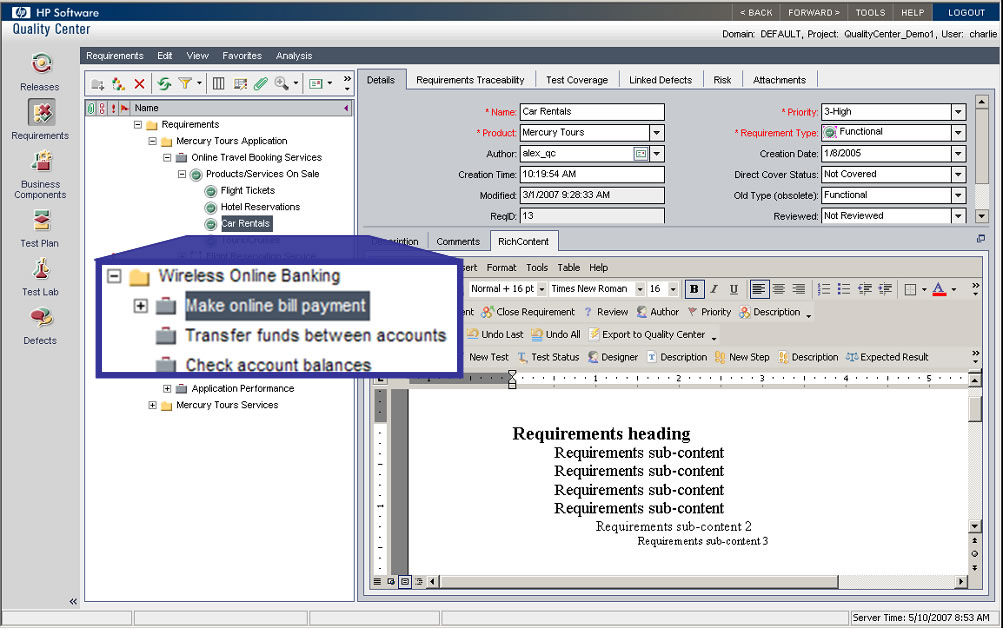This screenshot has width=1004, height=629.
Task: Open the Times New Roman font dropdown
Action: pos(639,290)
